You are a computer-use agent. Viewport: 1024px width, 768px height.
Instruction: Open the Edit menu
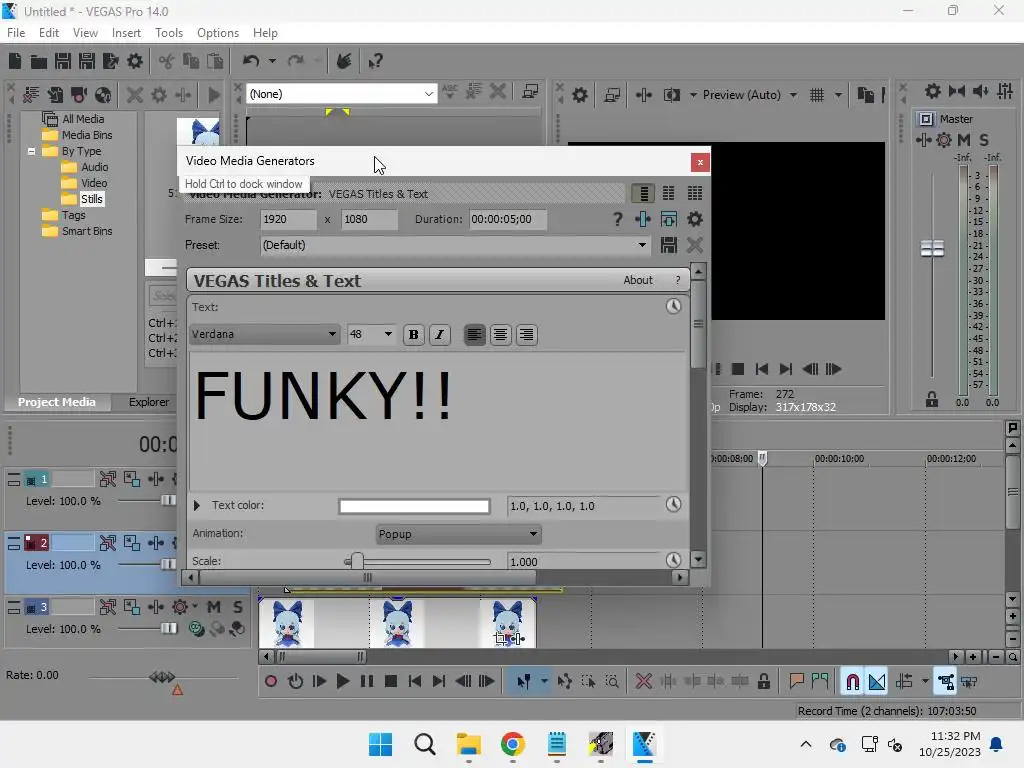(x=49, y=33)
